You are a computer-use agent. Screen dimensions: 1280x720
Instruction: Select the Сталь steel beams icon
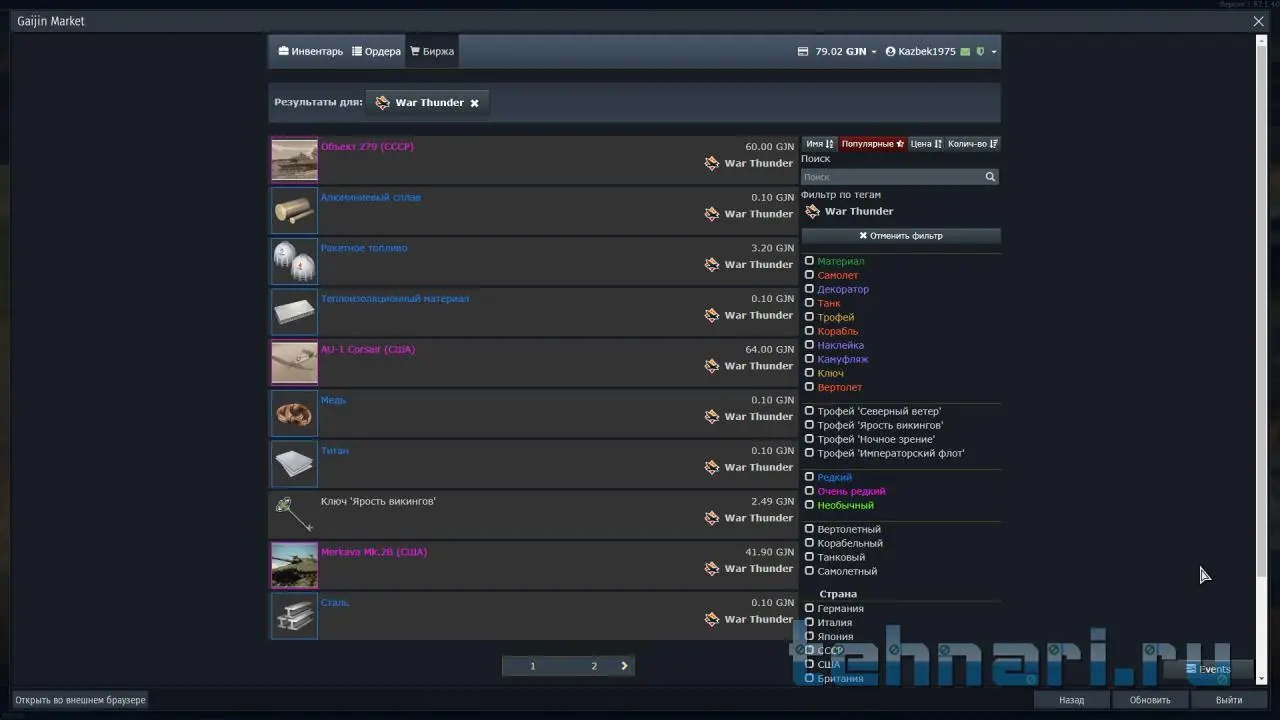click(294, 616)
